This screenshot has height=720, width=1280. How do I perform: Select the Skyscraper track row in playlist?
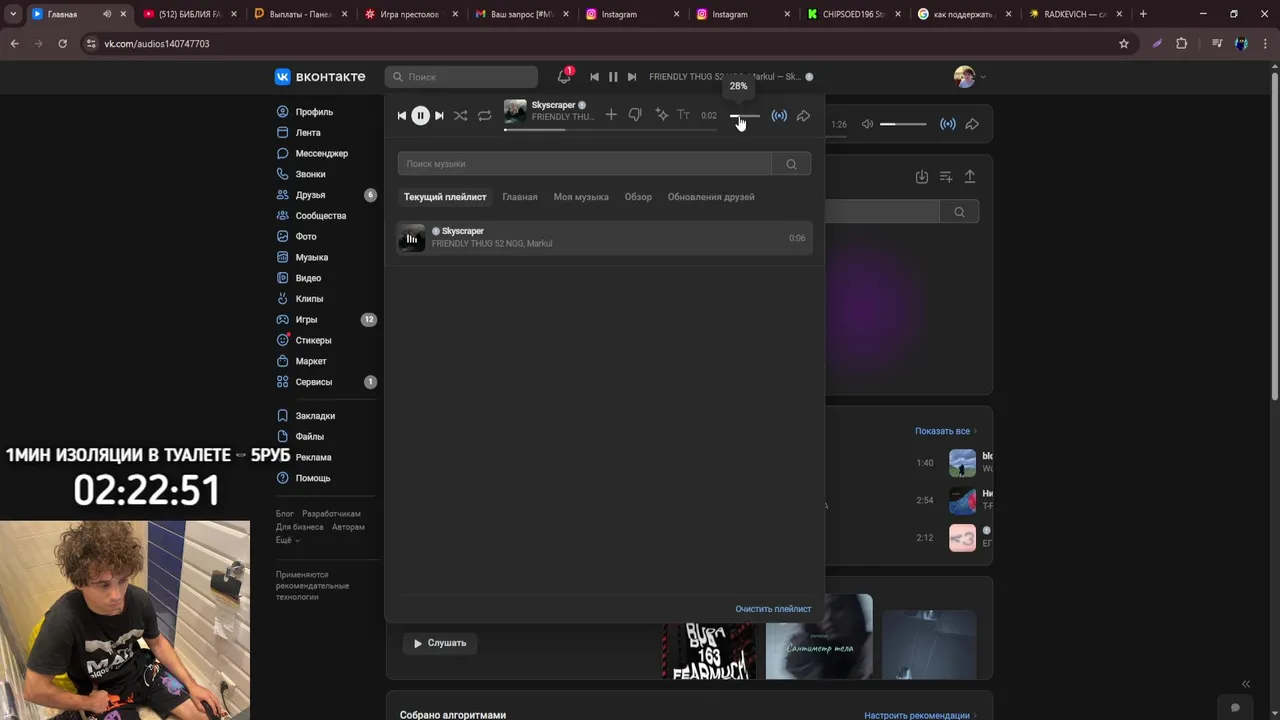pos(604,238)
